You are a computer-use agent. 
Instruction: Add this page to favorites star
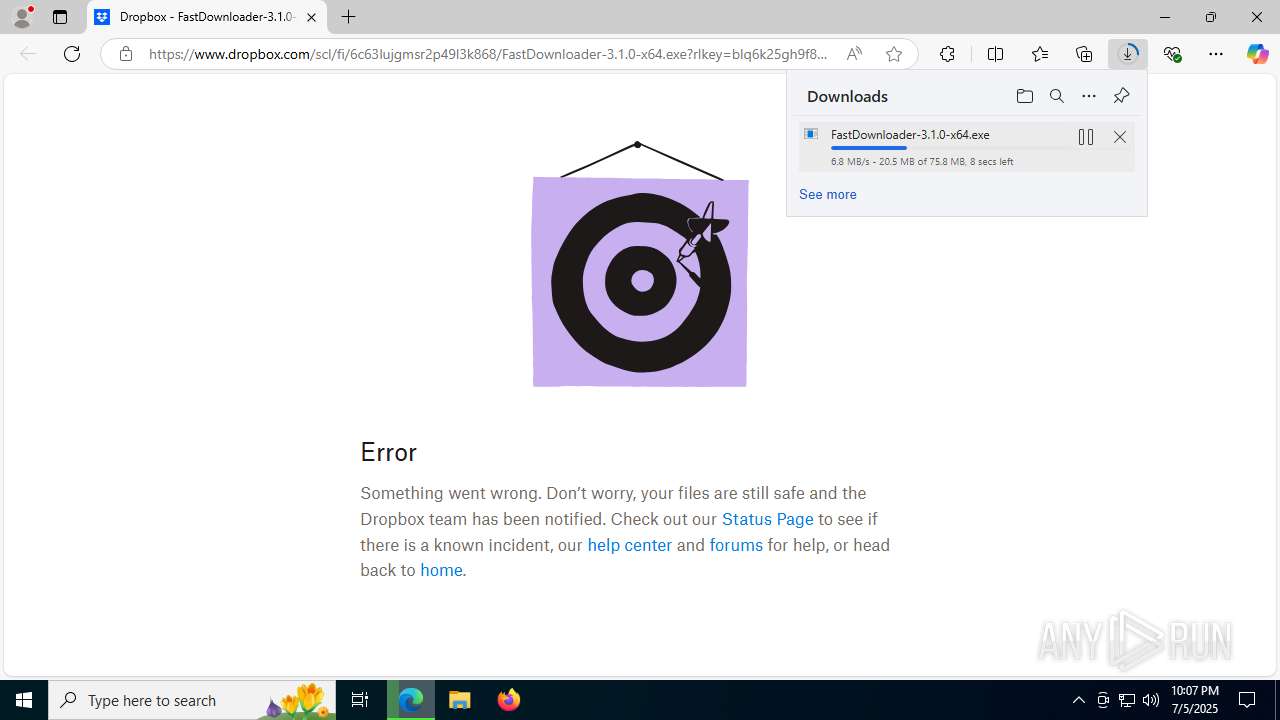click(x=894, y=54)
